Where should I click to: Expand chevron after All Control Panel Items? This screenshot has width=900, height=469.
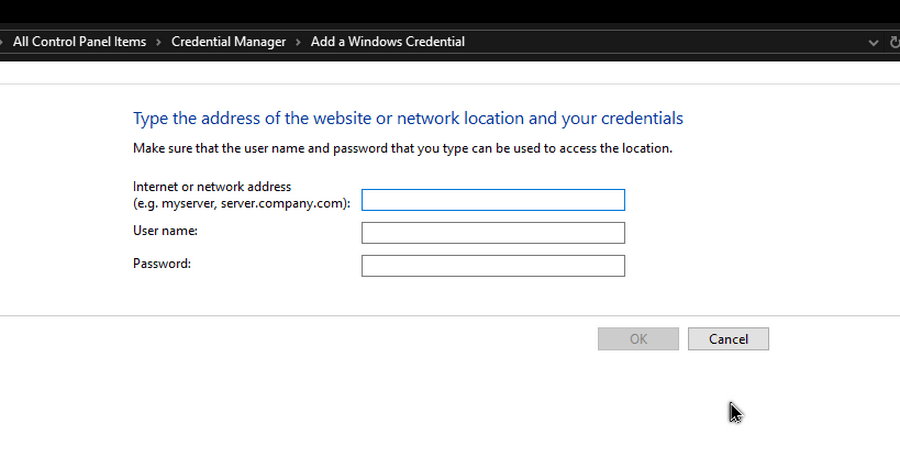click(159, 42)
